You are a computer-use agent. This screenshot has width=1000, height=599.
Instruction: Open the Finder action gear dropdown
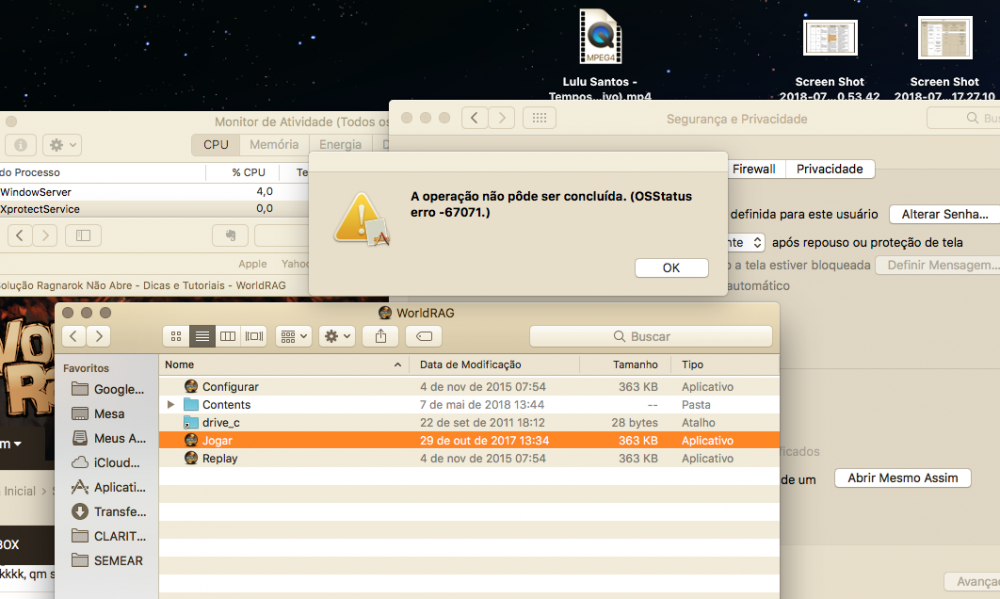tap(337, 336)
